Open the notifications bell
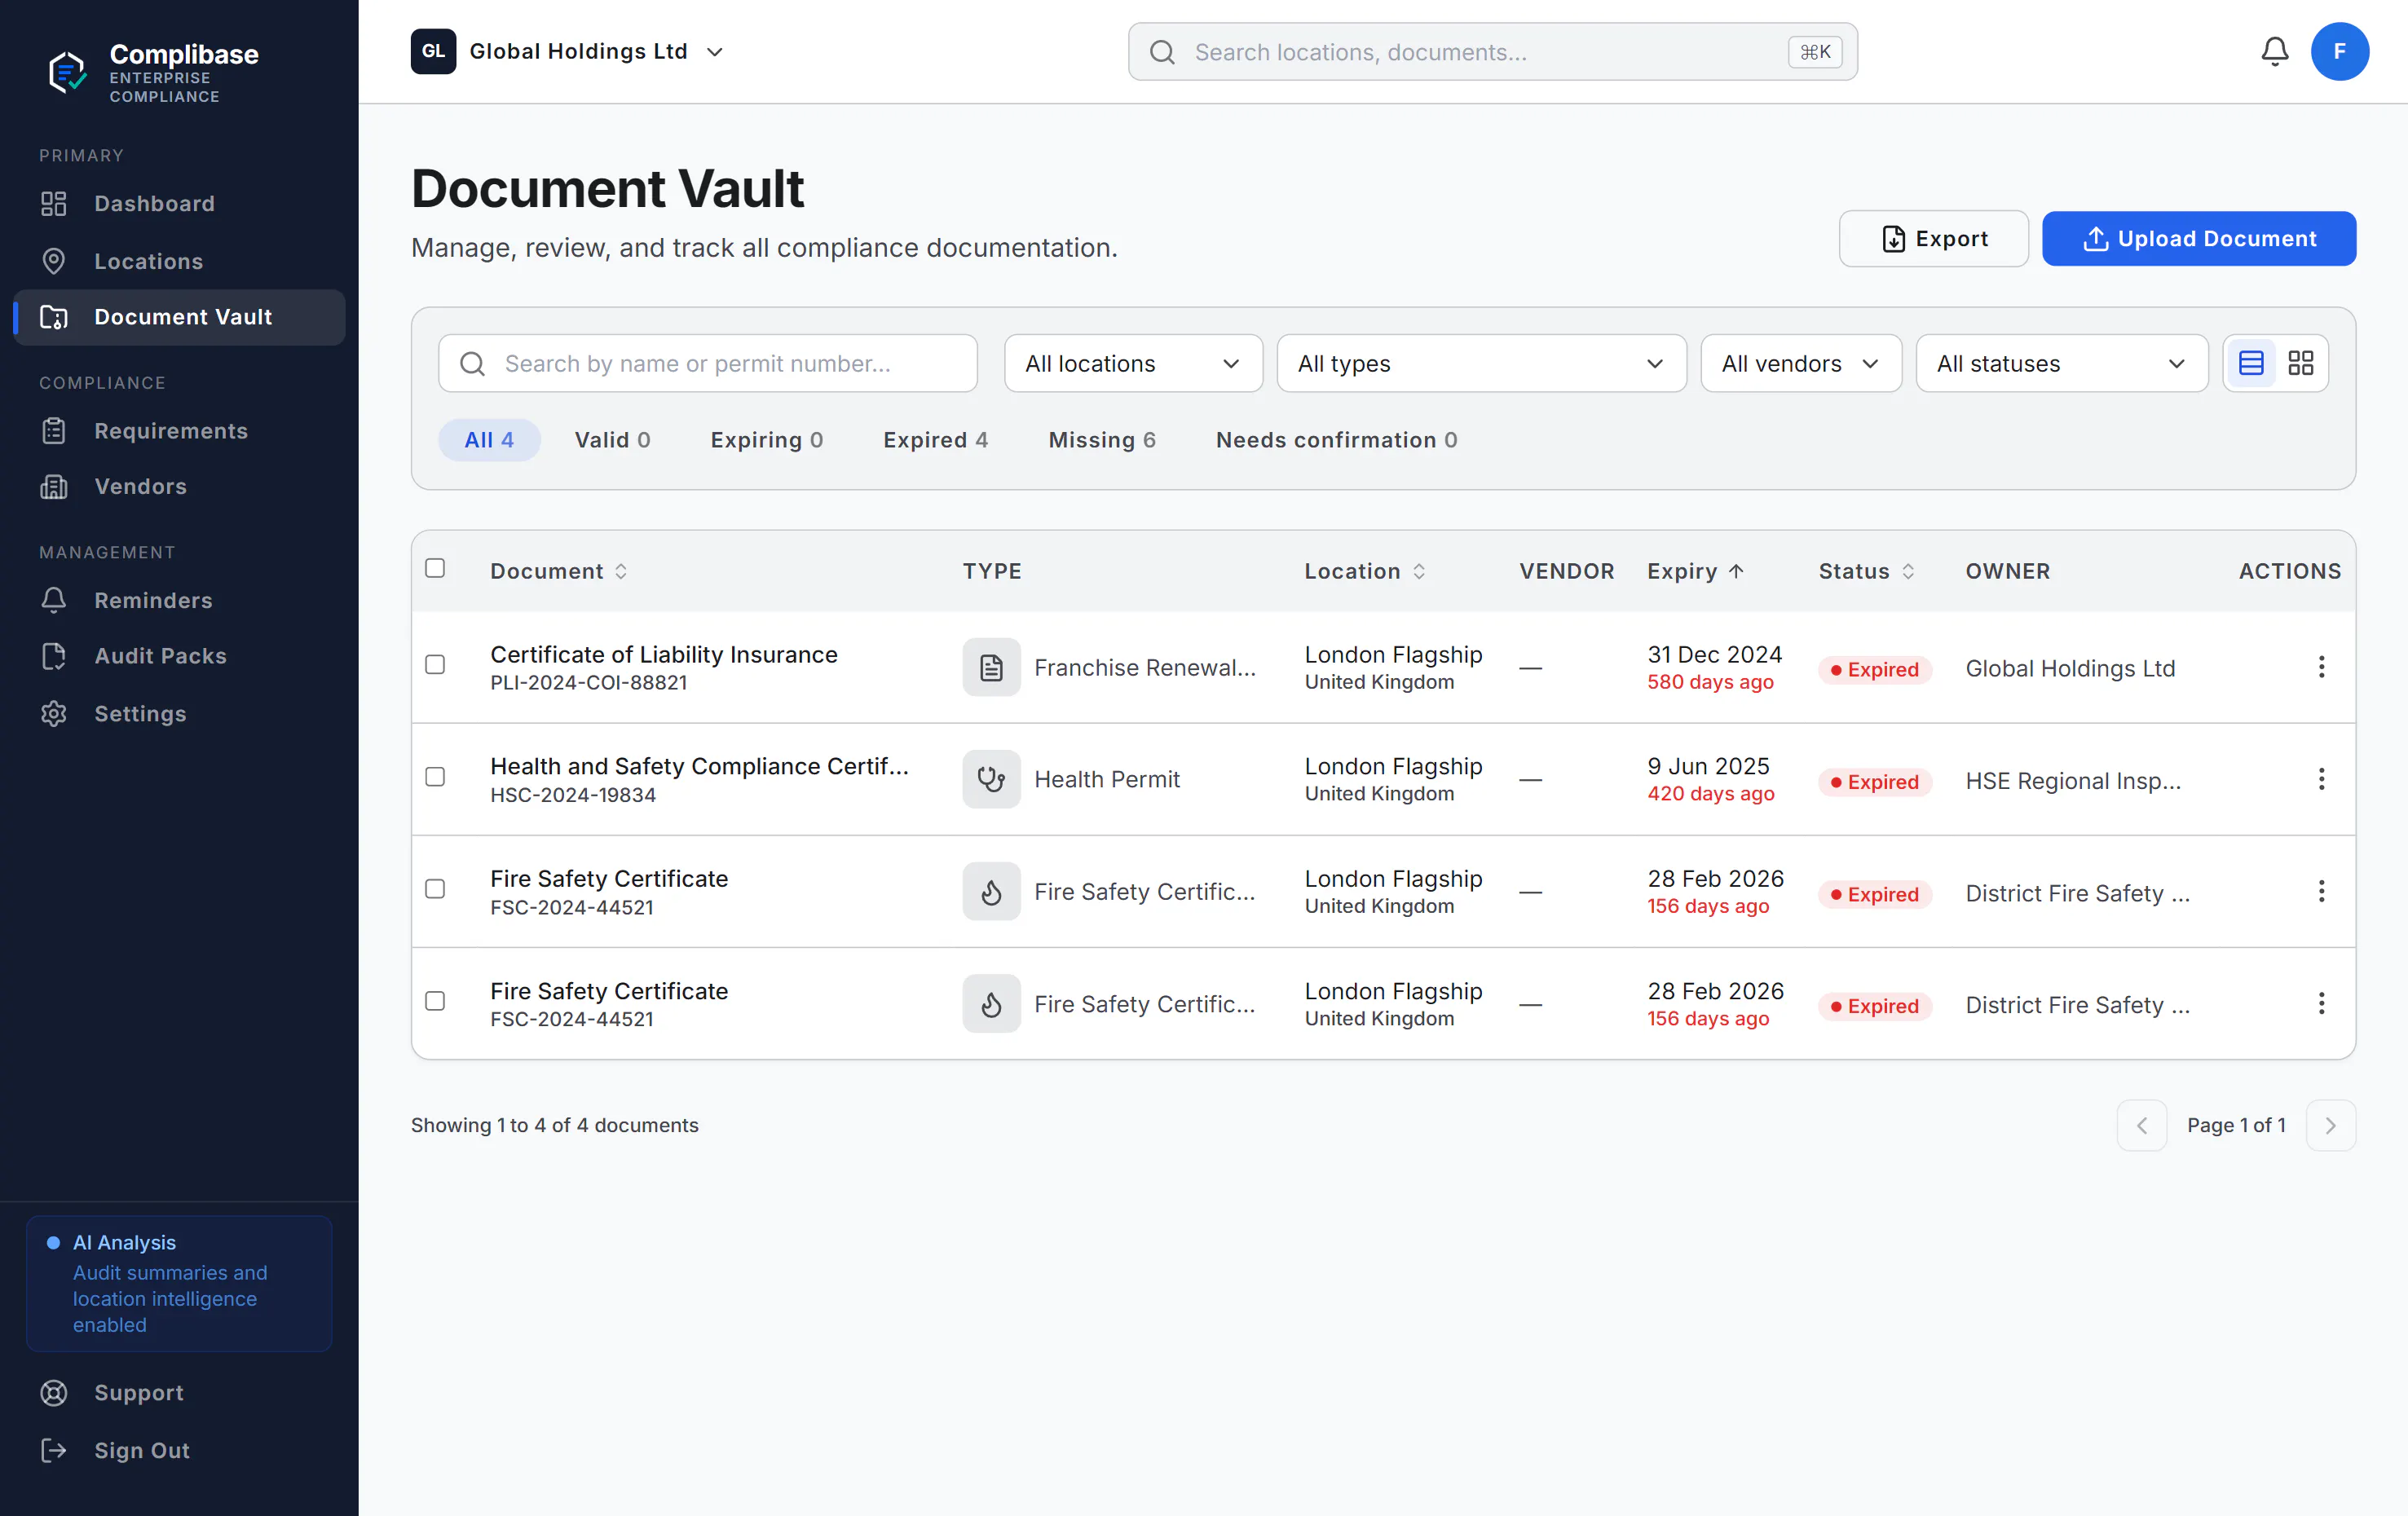The height and width of the screenshot is (1516, 2408). pyautogui.click(x=2274, y=52)
